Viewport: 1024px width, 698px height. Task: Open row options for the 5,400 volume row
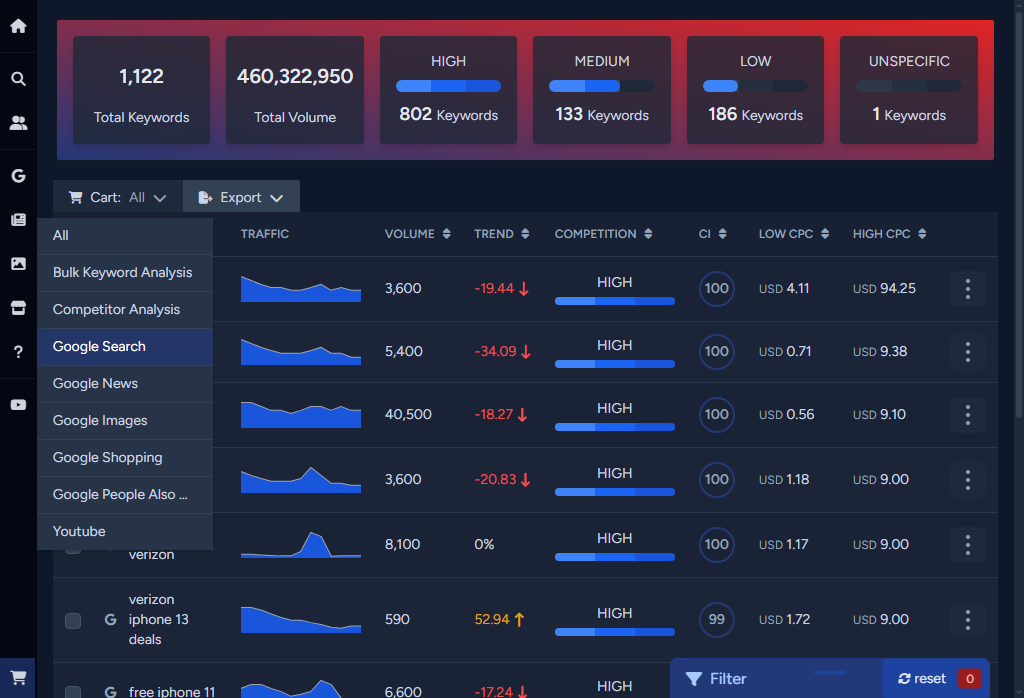click(x=967, y=351)
